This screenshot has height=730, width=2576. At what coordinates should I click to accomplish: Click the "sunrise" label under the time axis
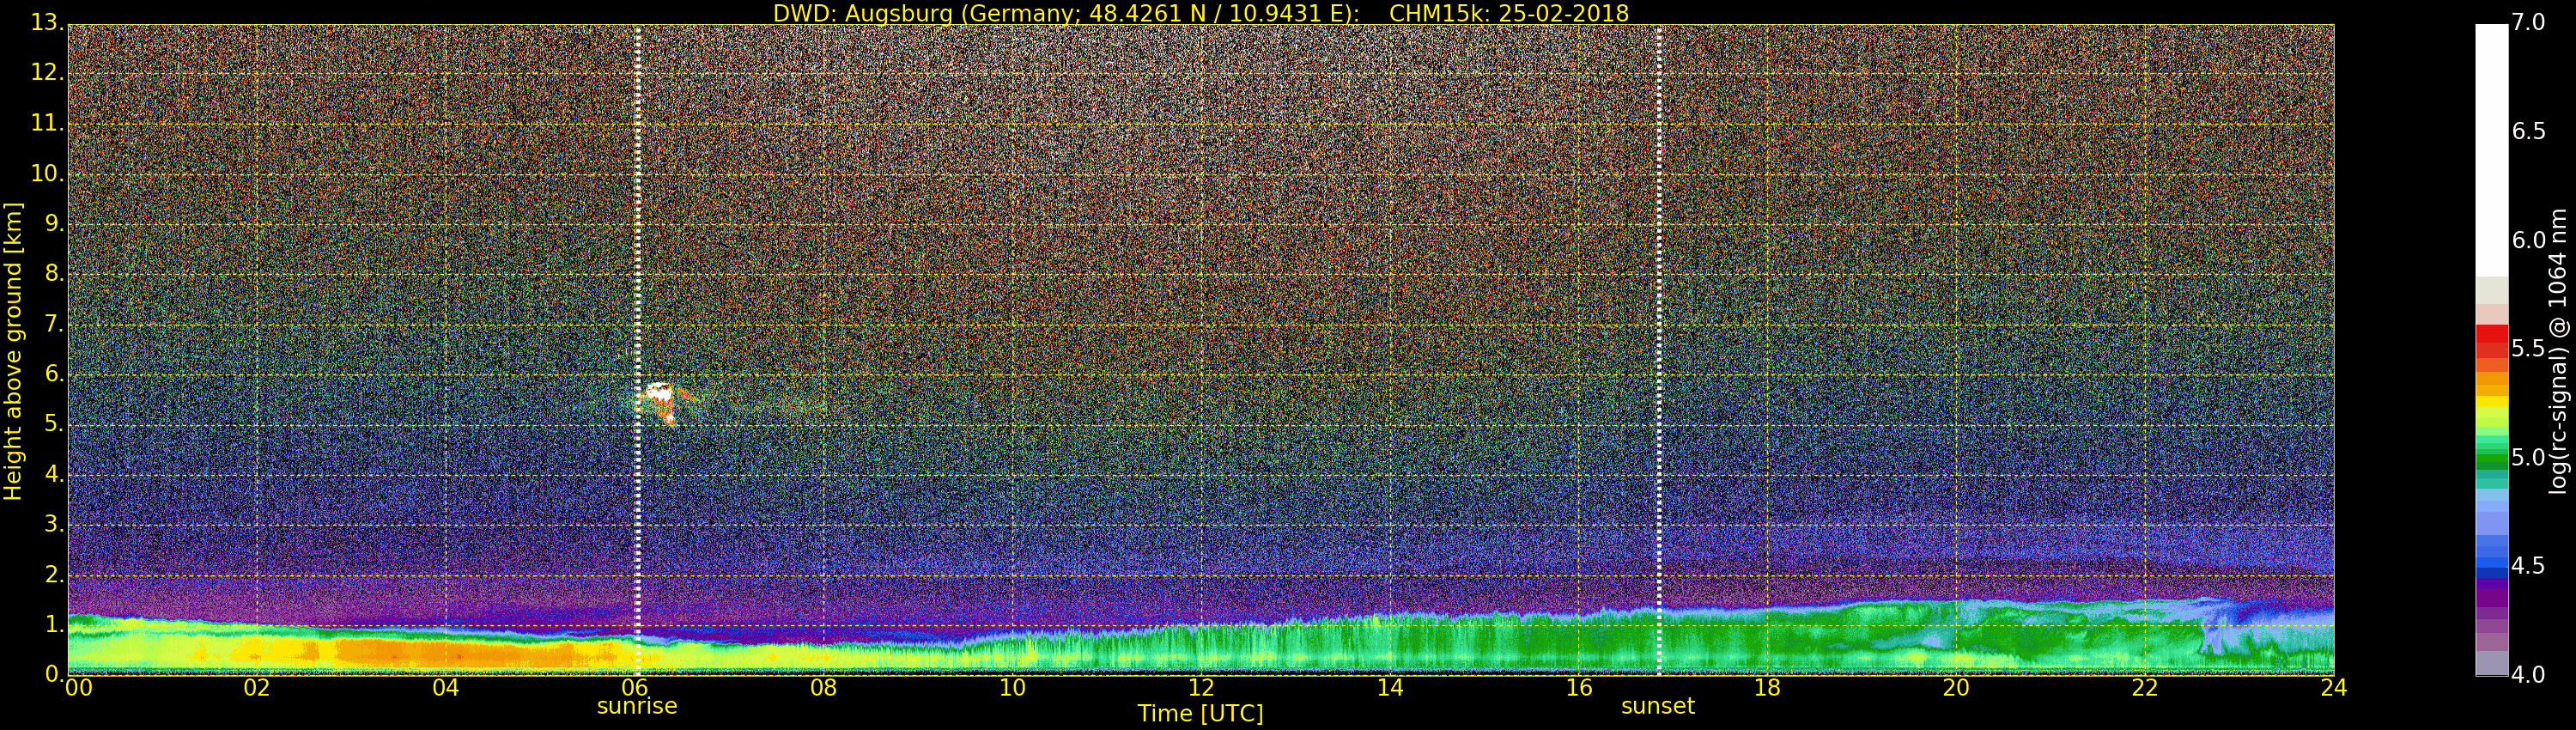pyautogui.click(x=637, y=706)
